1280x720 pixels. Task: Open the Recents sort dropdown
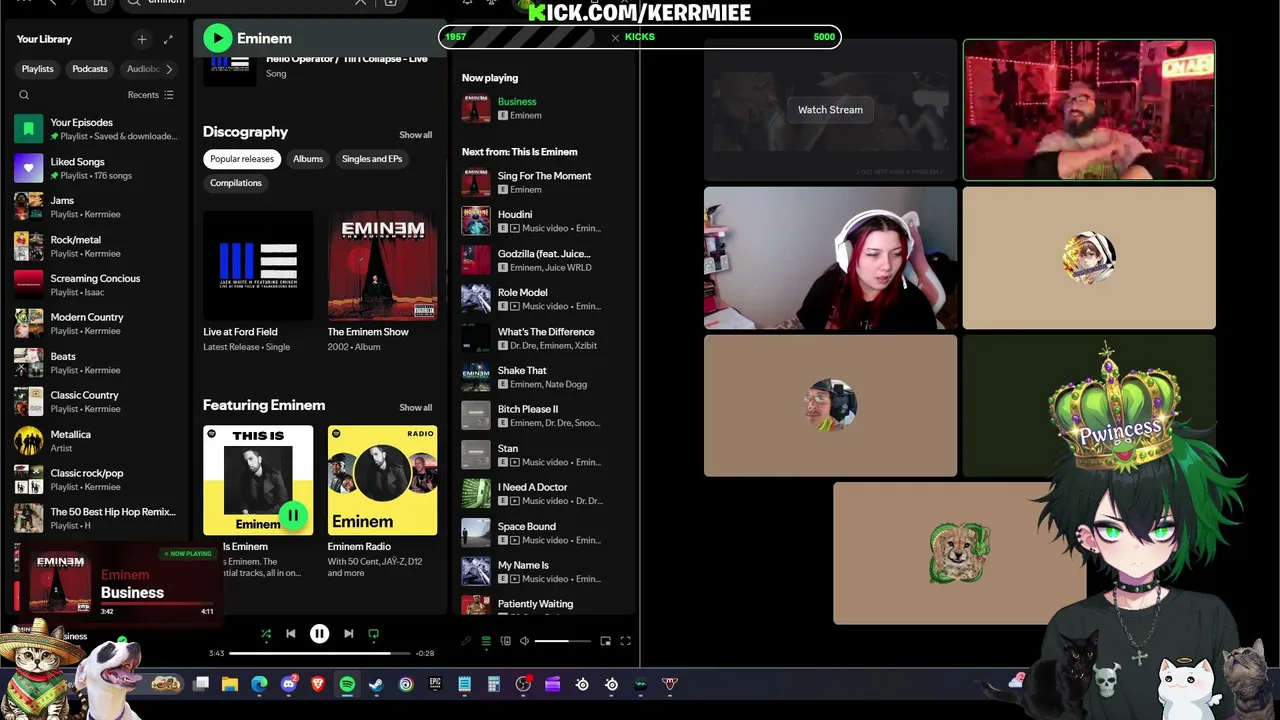[x=151, y=95]
